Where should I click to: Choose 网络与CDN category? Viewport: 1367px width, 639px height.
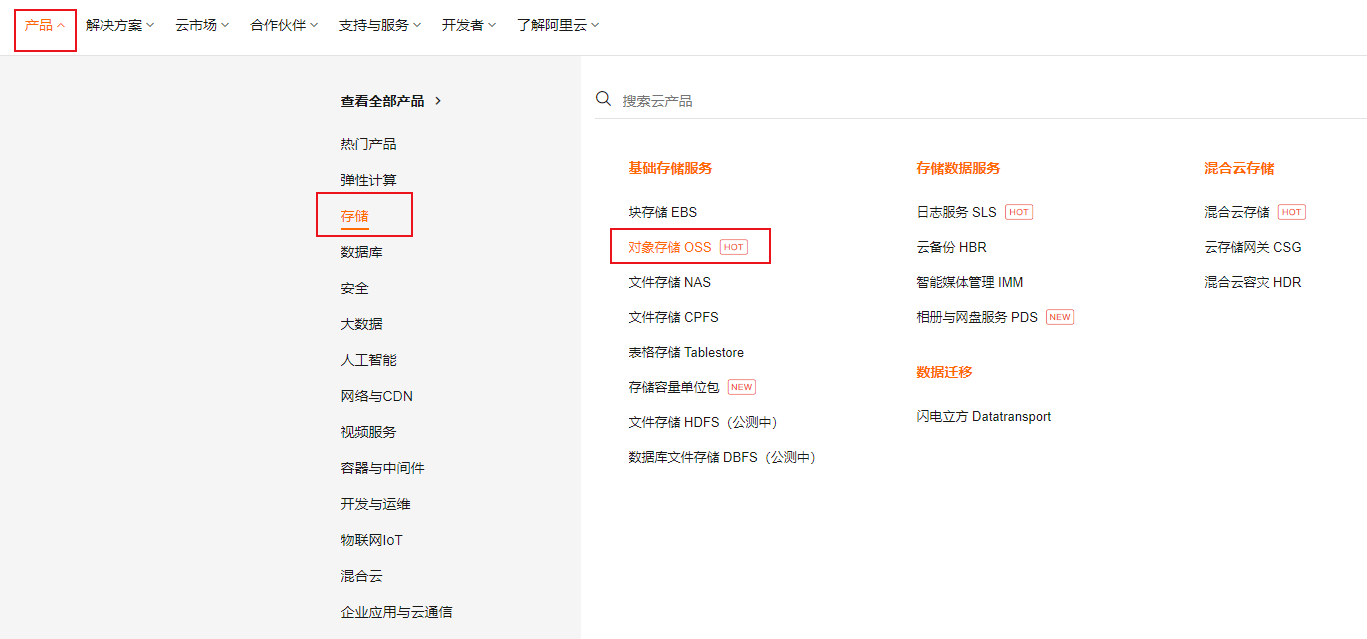(x=376, y=396)
